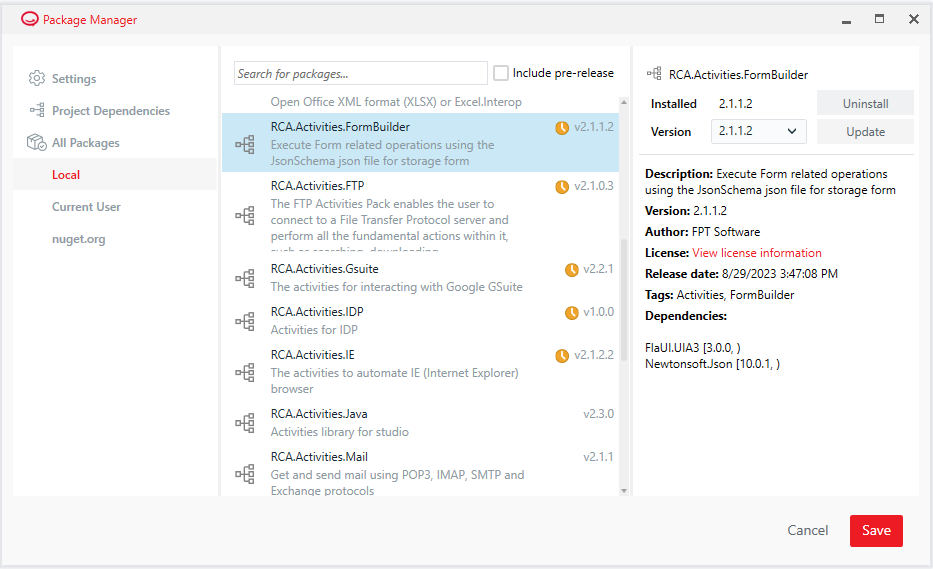Click the scrollbar down arrow
The height and width of the screenshot is (569, 933).
point(624,490)
